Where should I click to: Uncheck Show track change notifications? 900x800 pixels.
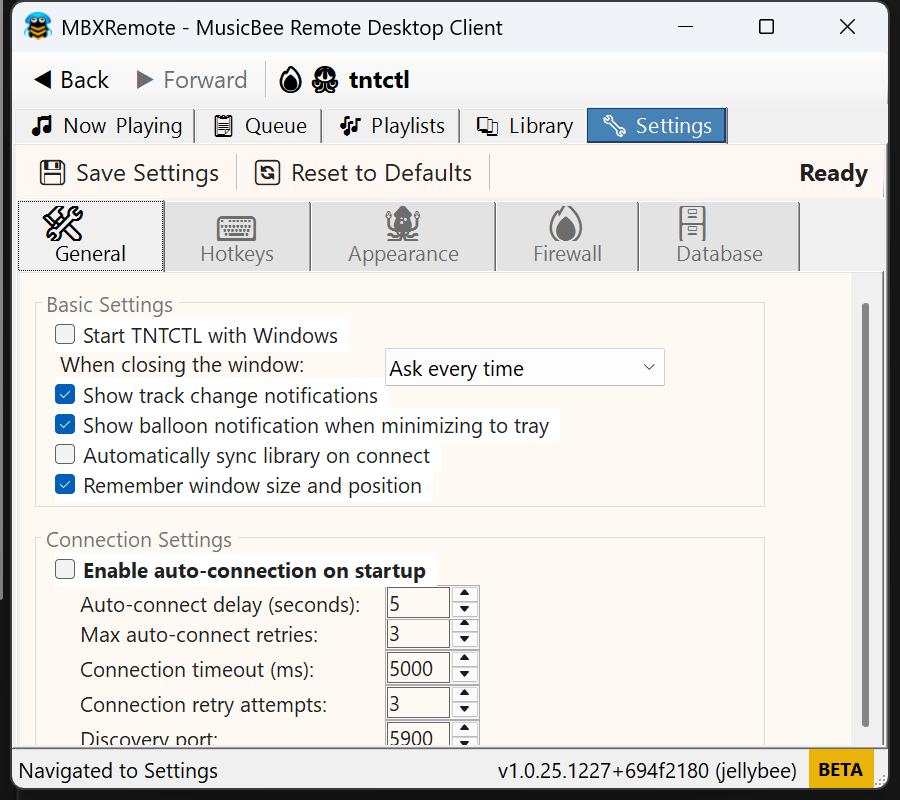(65, 395)
